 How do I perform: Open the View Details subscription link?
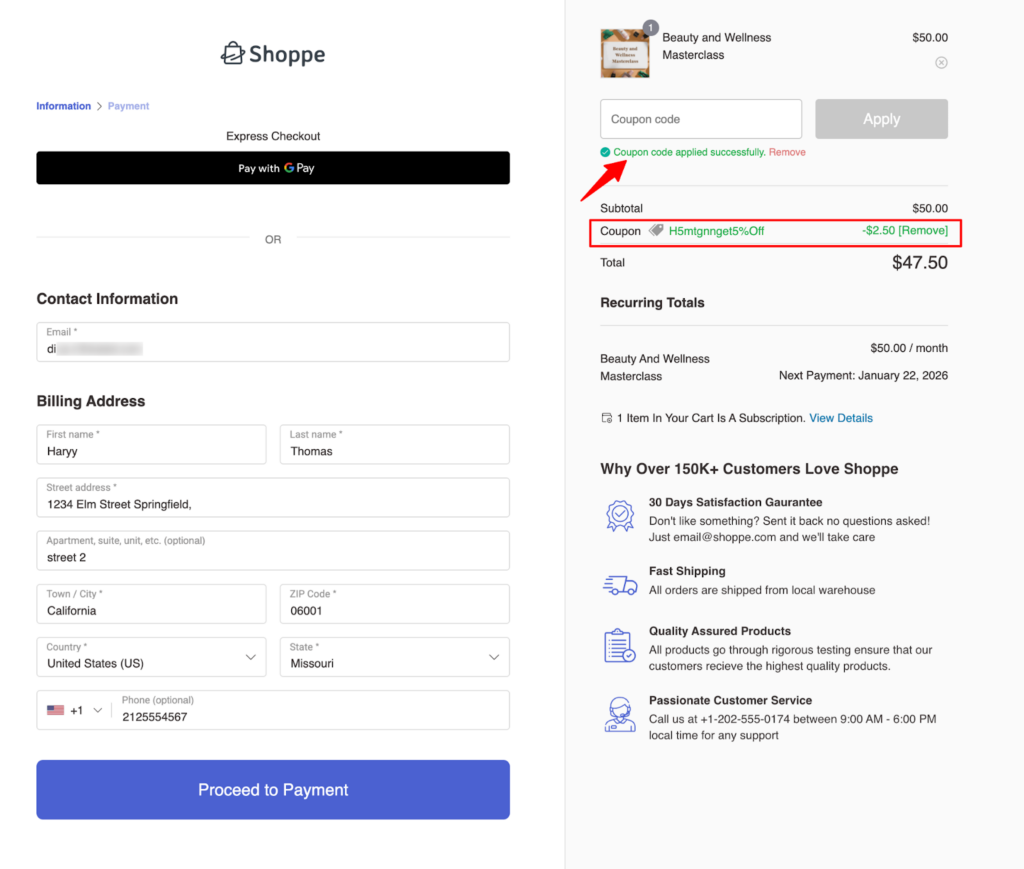[840, 418]
